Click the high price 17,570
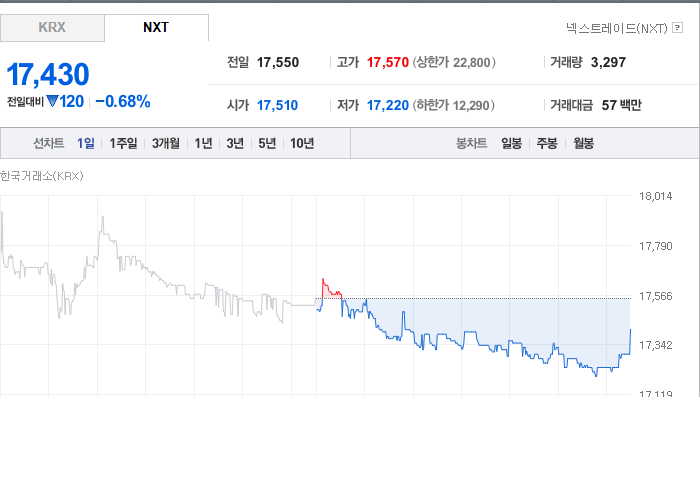700x490 pixels. (x=388, y=62)
